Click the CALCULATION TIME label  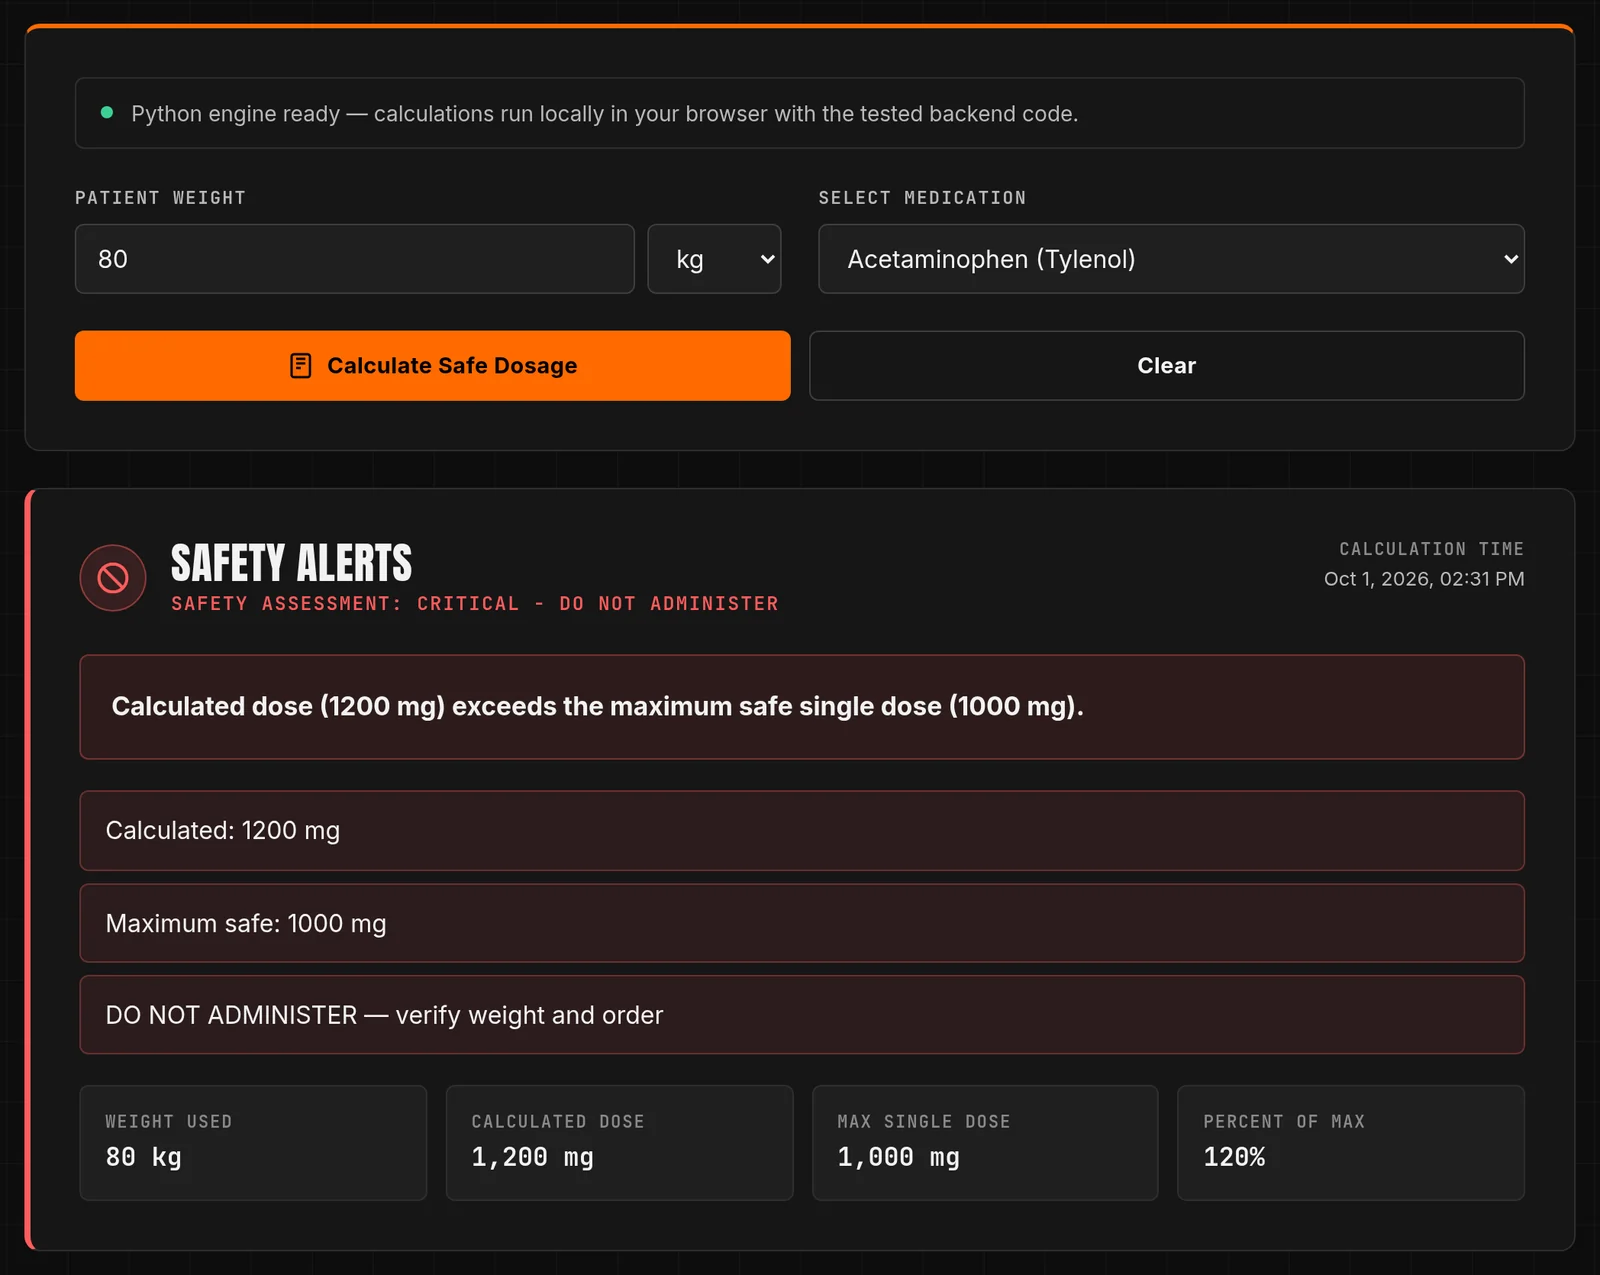(1432, 549)
